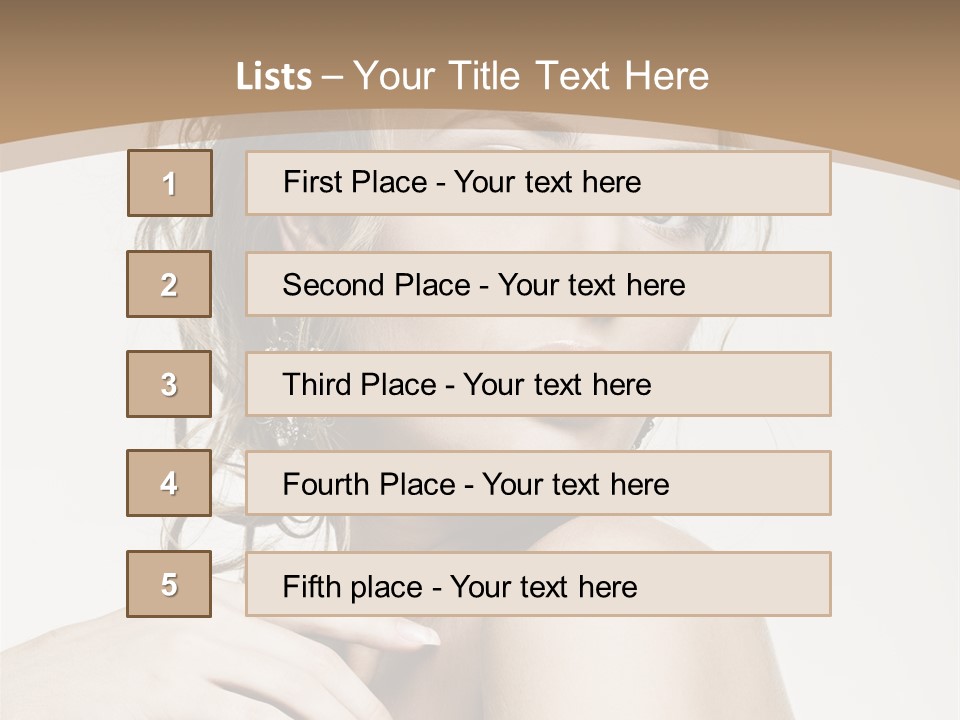Select the "First Place" text box
Image resolution: width=960 pixels, height=720 pixels.
(x=538, y=183)
